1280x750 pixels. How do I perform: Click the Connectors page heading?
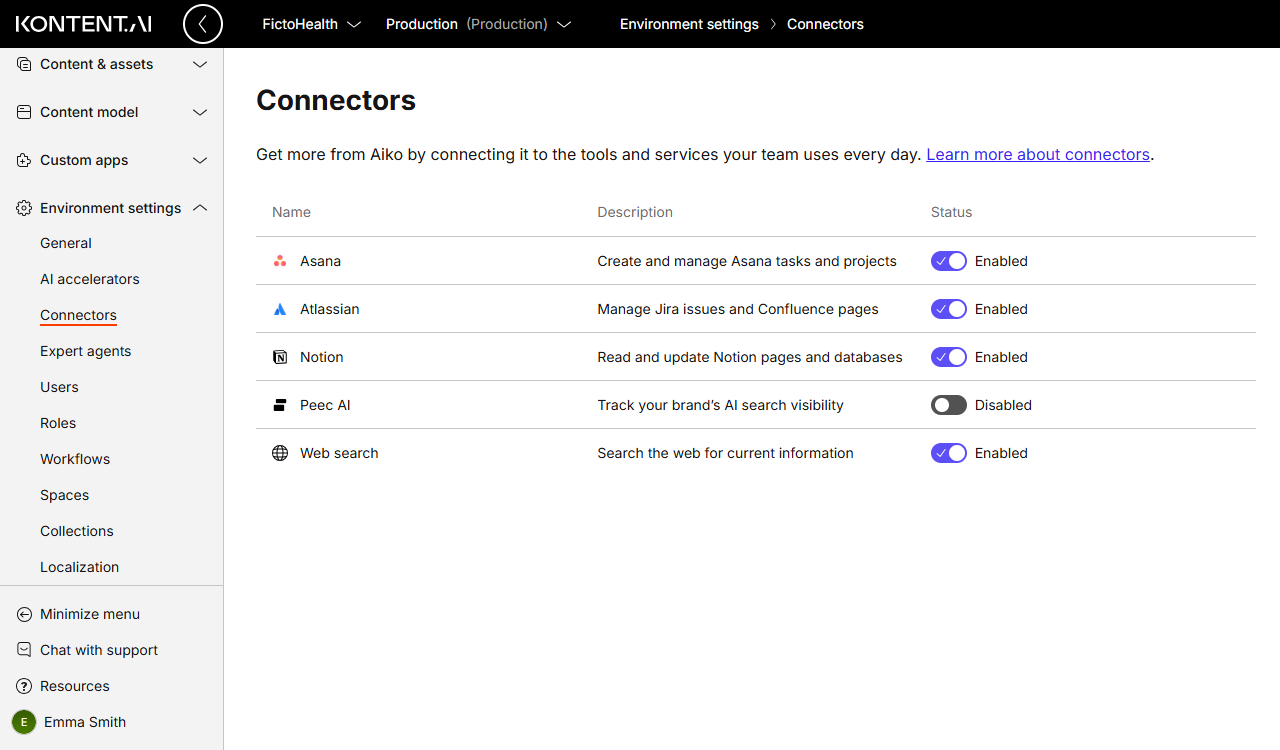336,100
